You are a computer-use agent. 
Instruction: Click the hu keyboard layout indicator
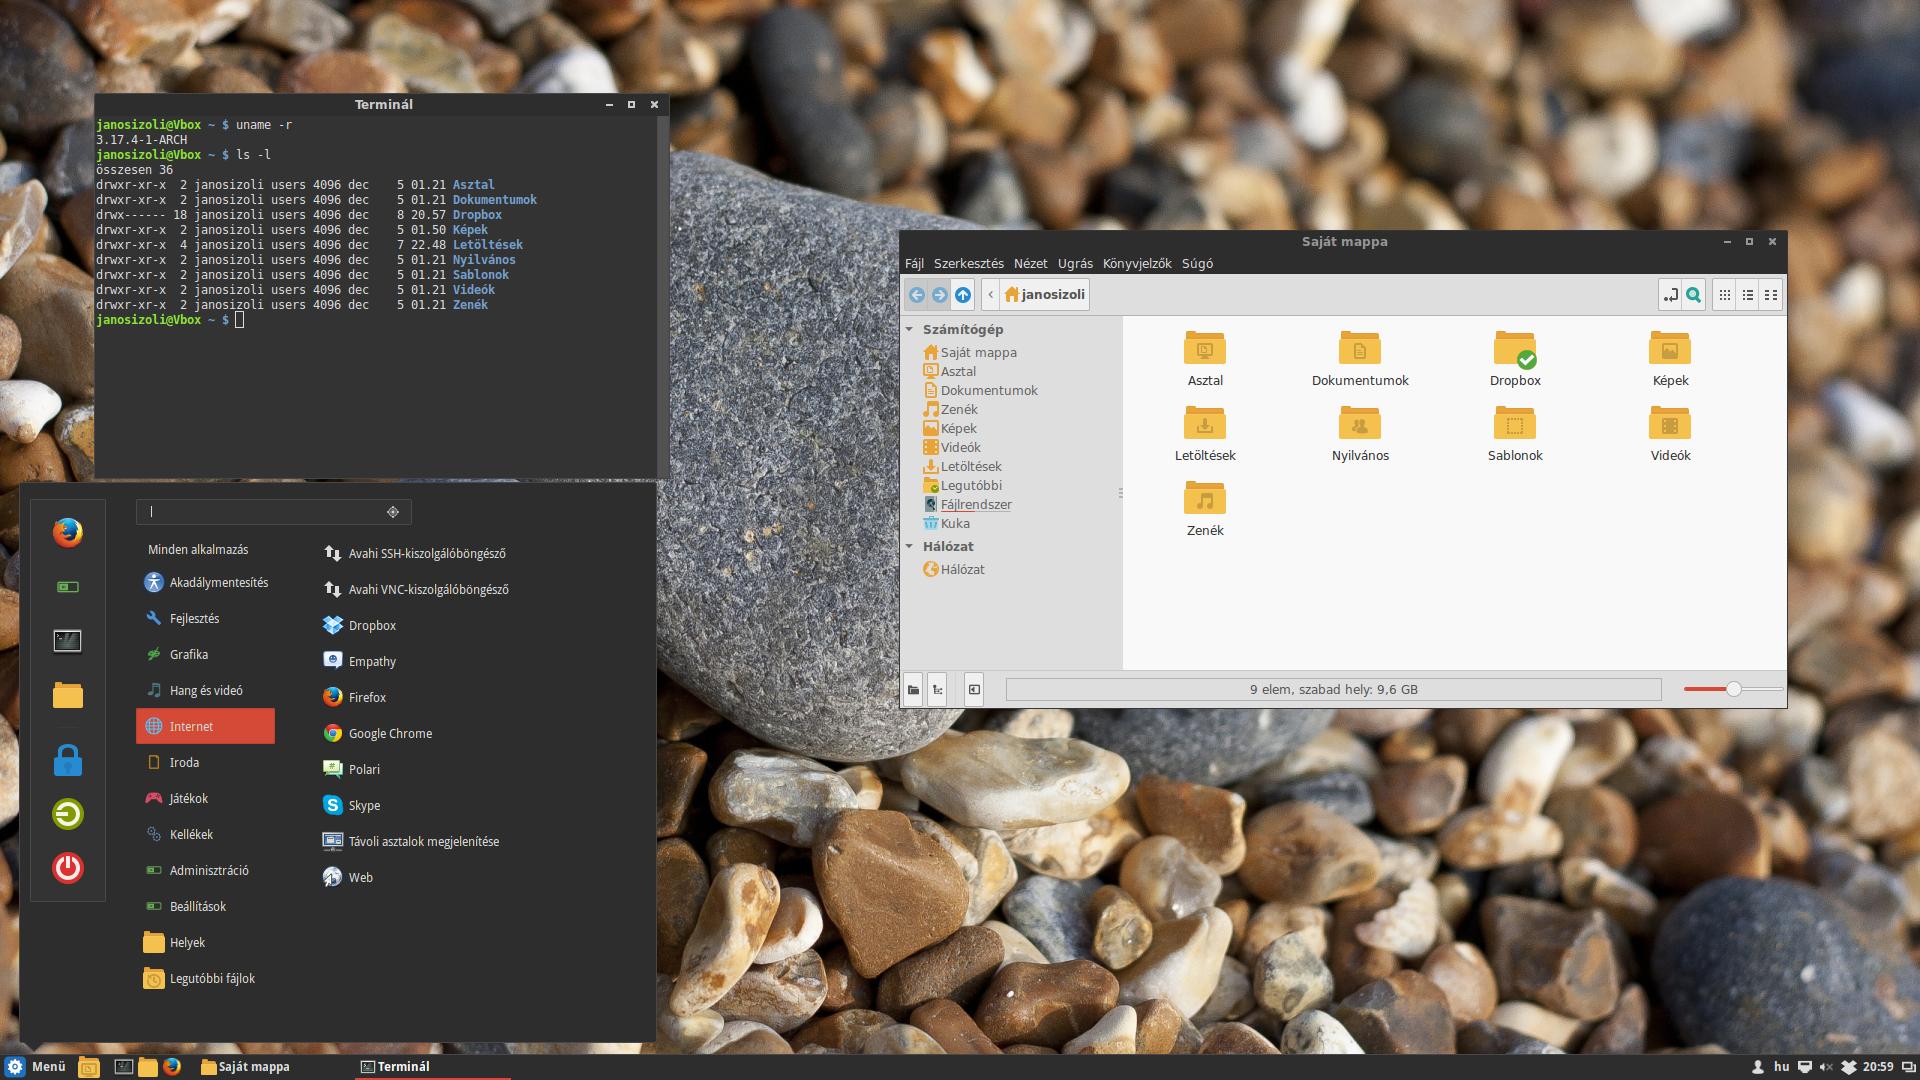pos(1782,1066)
